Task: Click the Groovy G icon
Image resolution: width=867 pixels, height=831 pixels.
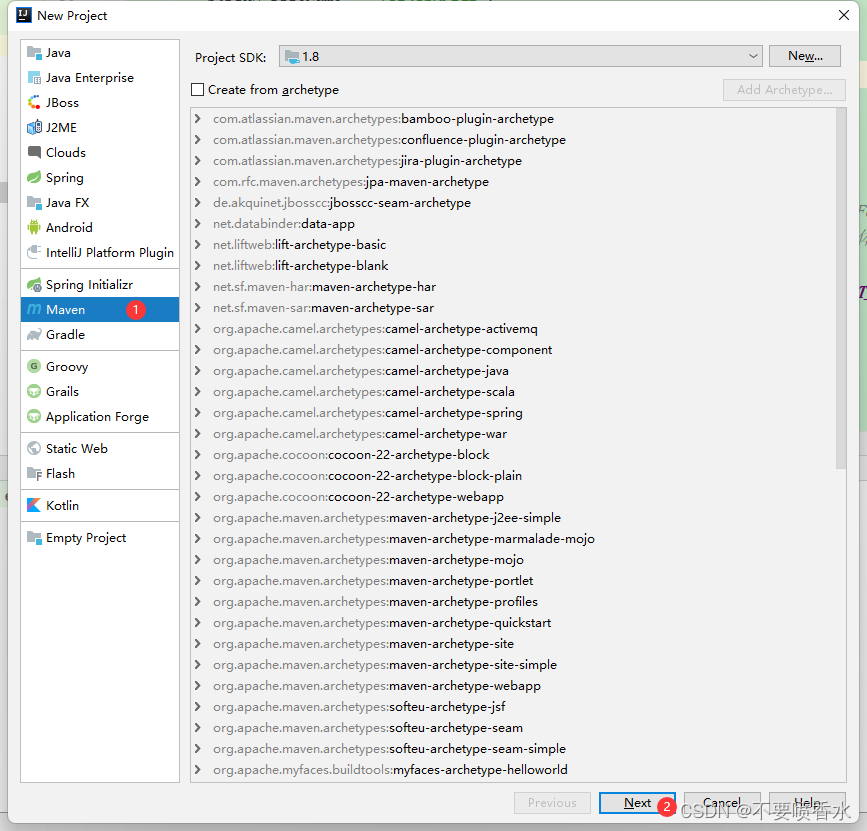Action: click(34, 367)
